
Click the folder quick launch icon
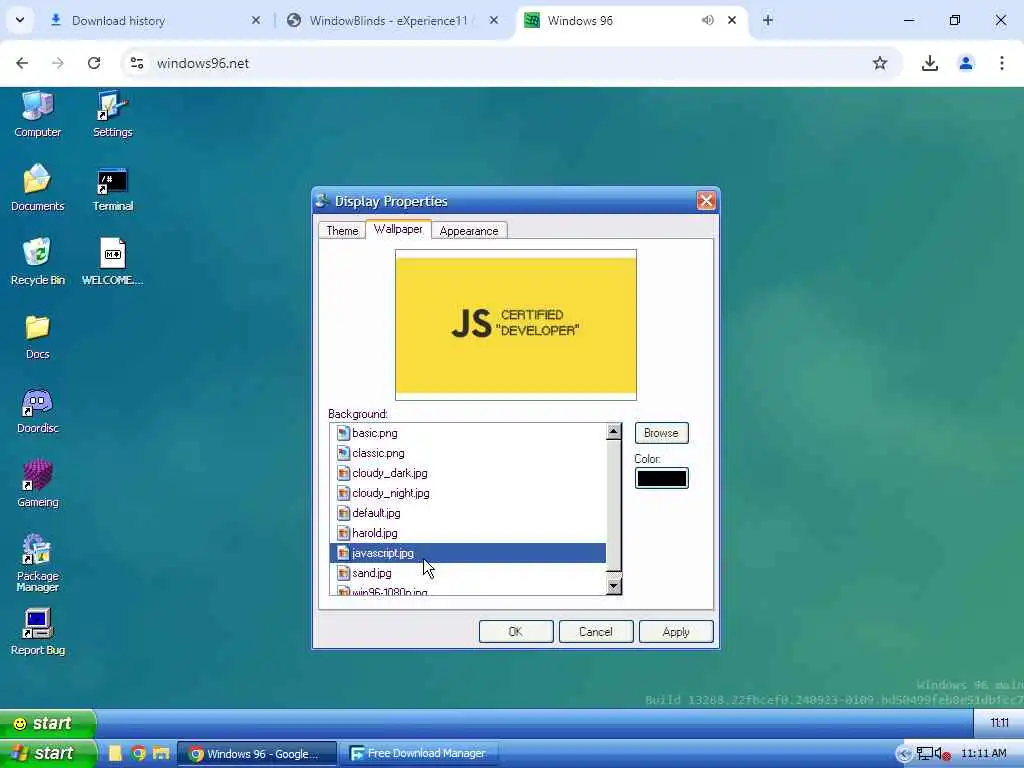161,753
